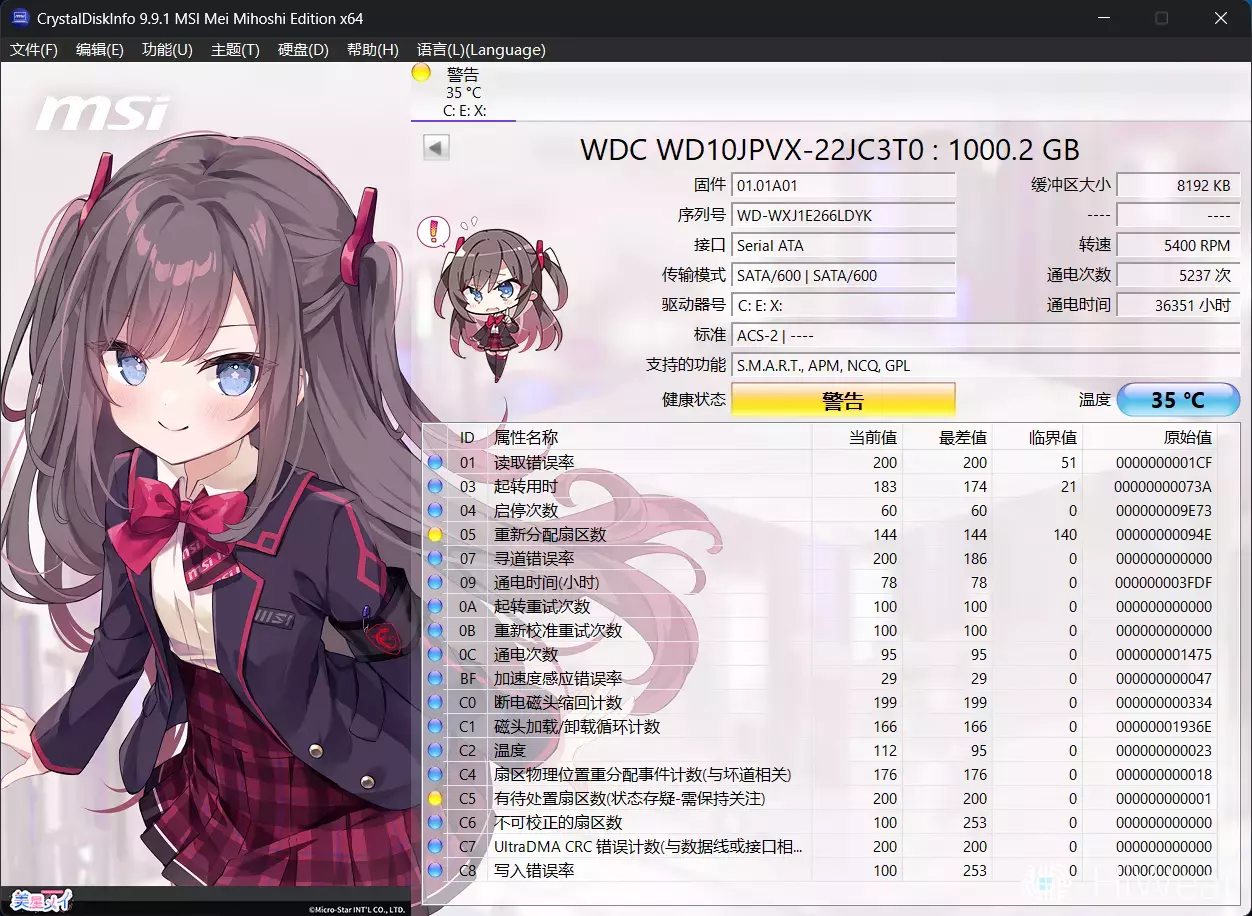Click the 支持的功能 field S.M.A.R.T., APM, NCQ, GPL

point(986,365)
